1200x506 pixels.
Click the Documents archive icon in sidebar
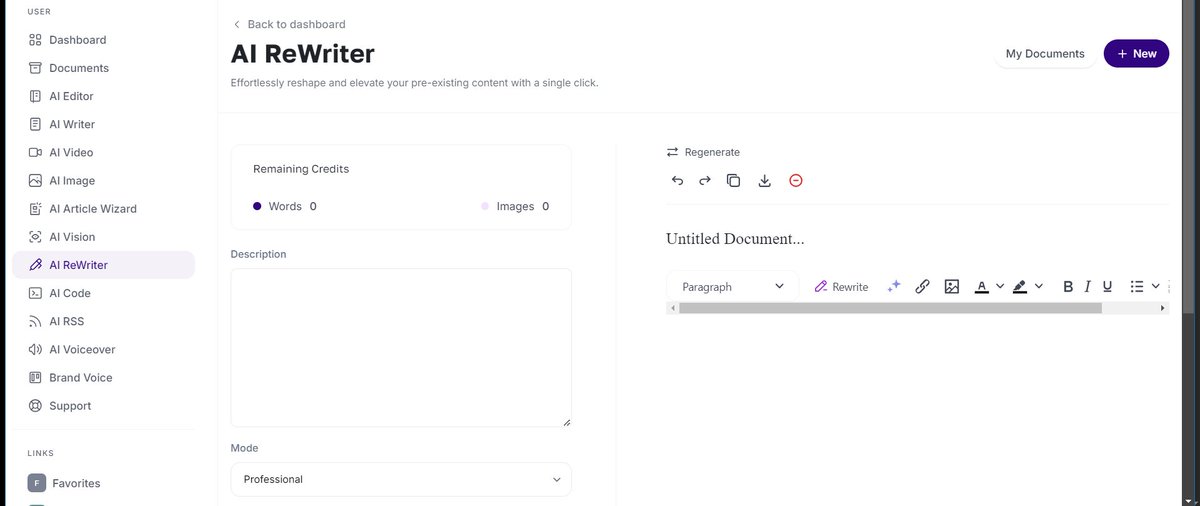point(35,68)
